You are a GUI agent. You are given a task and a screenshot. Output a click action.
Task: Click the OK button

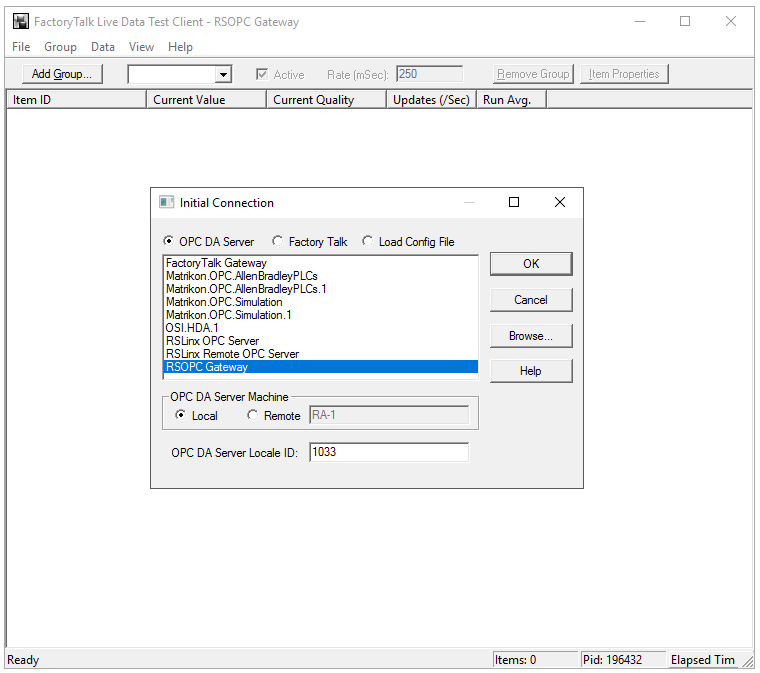click(x=531, y=264)
